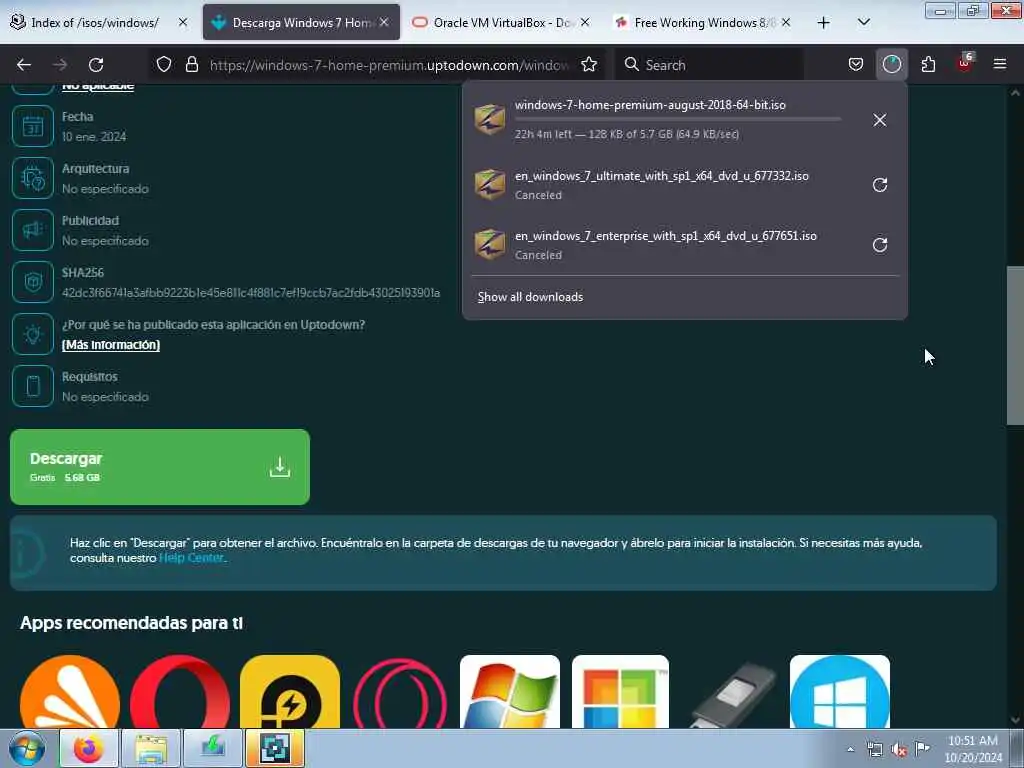Open the Más información link

111,345
